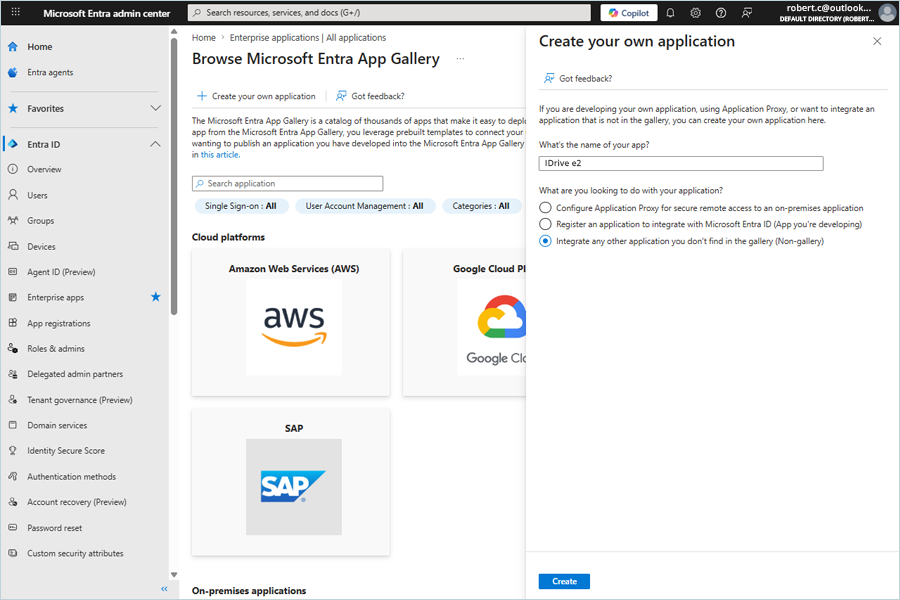Click Got feedback in gallery toolbar
This screenshot has width=900, height=600.
[370, 96]
